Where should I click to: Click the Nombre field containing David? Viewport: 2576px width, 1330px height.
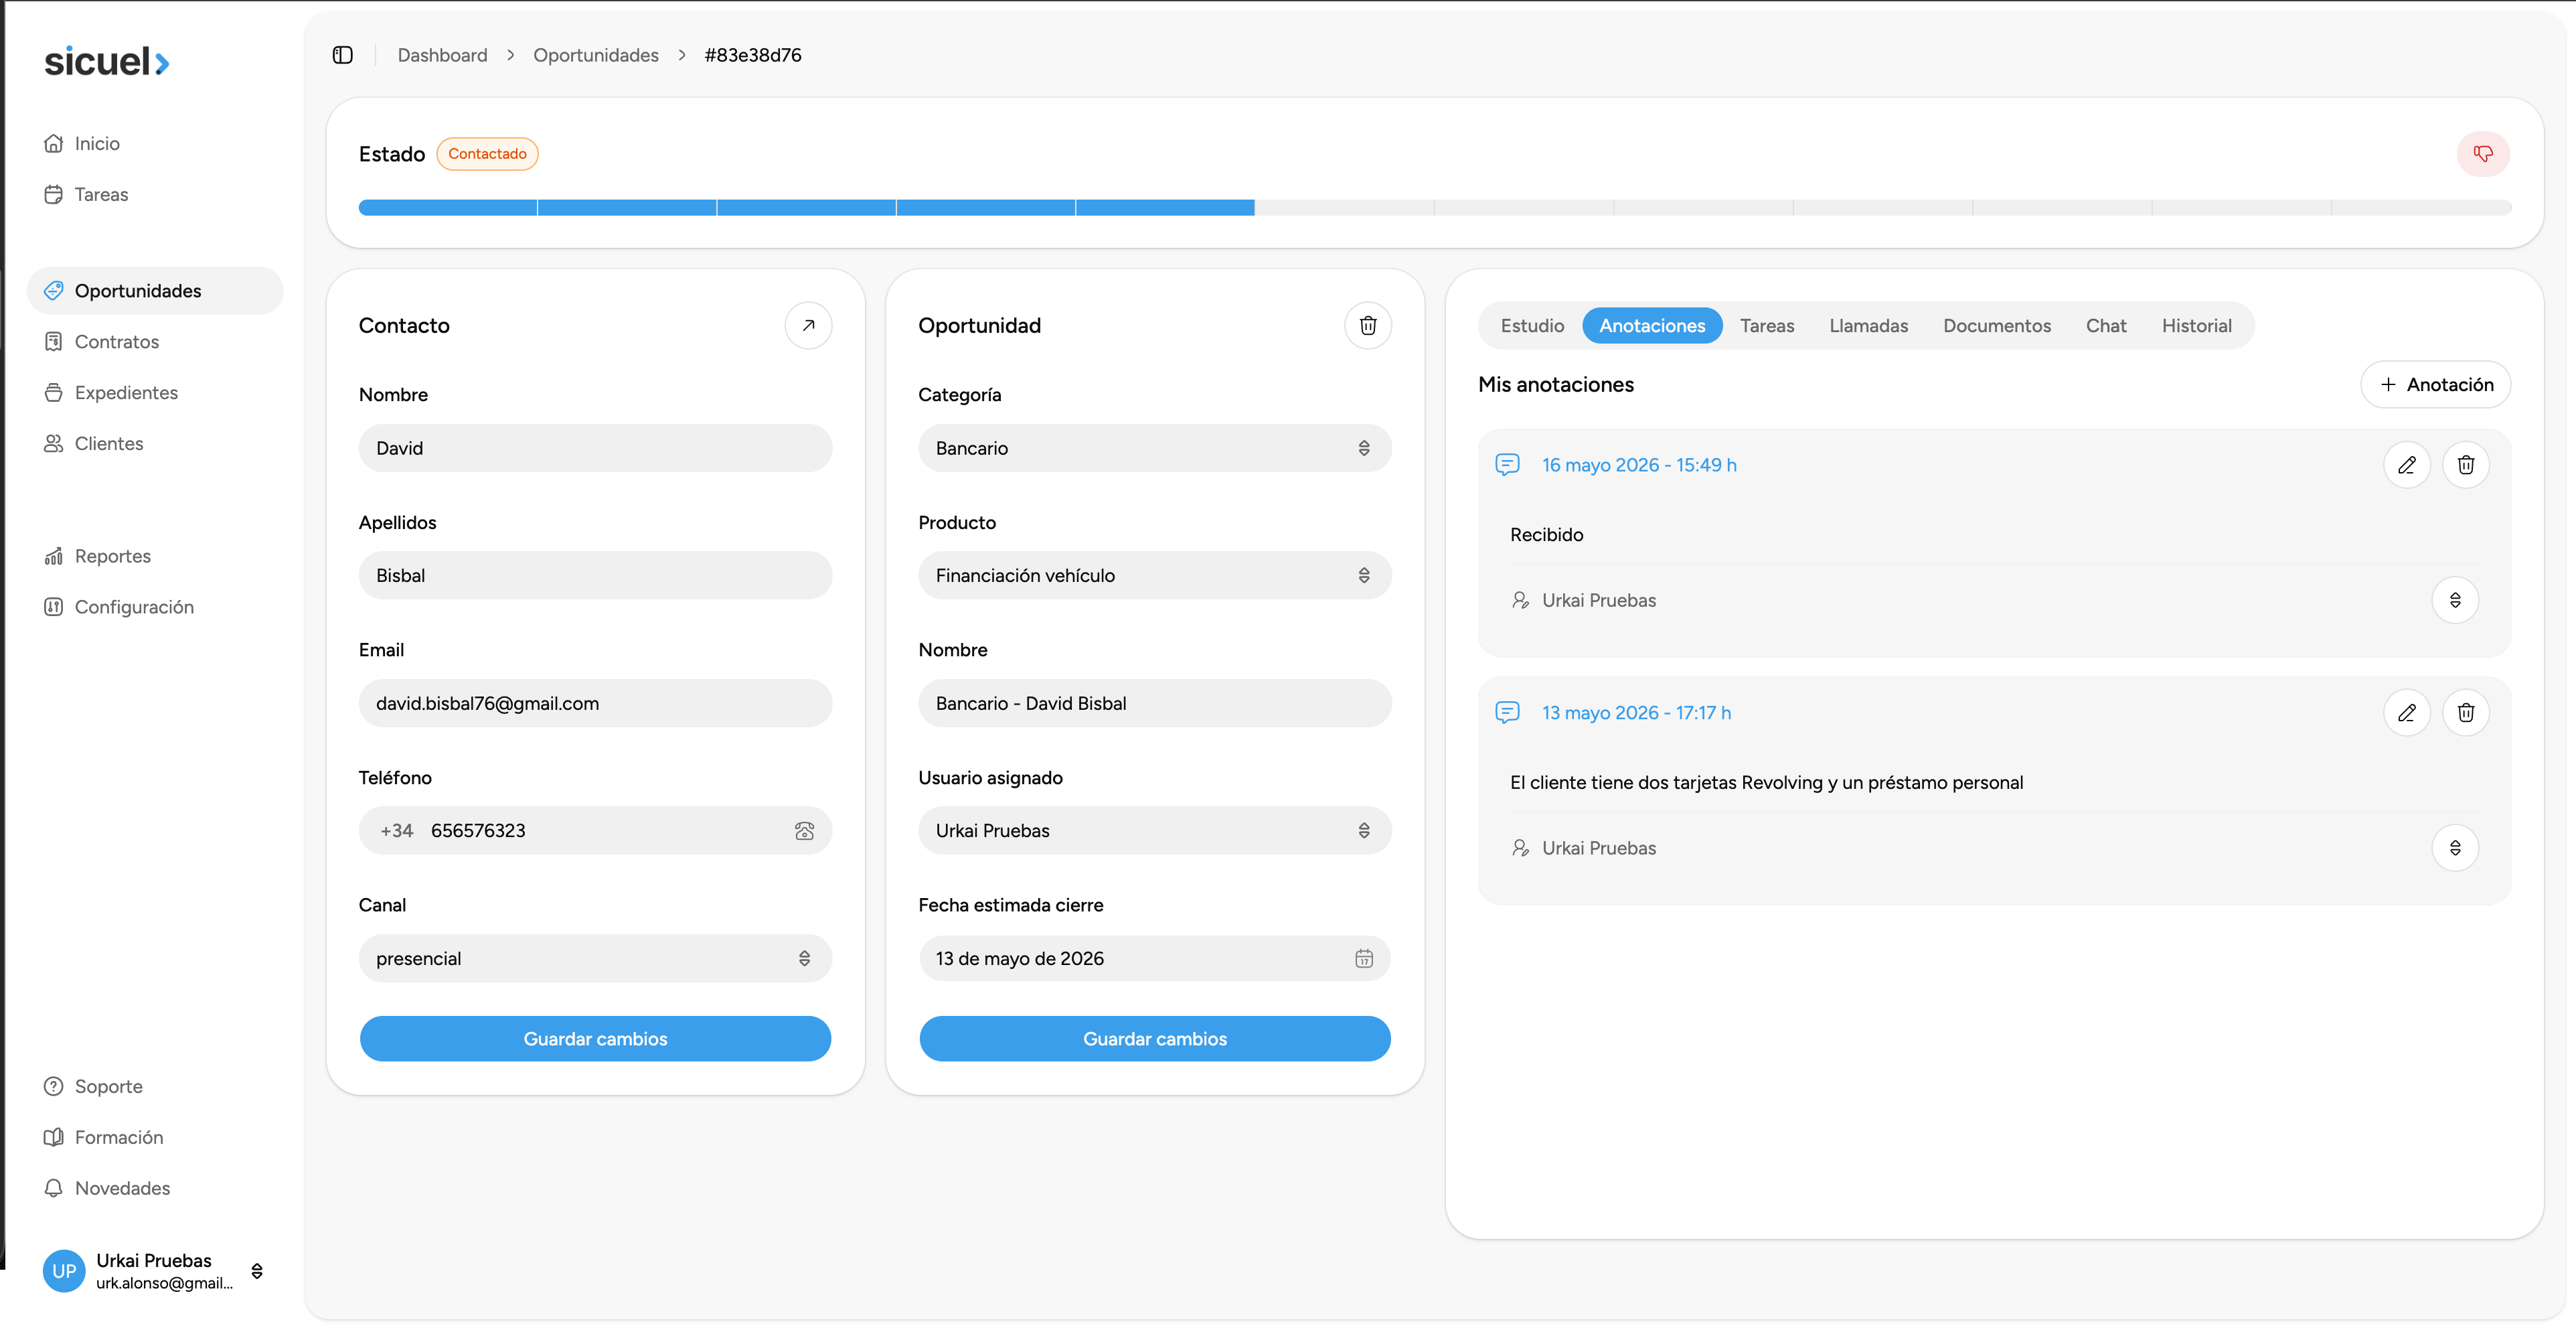[x=595, y=448]
